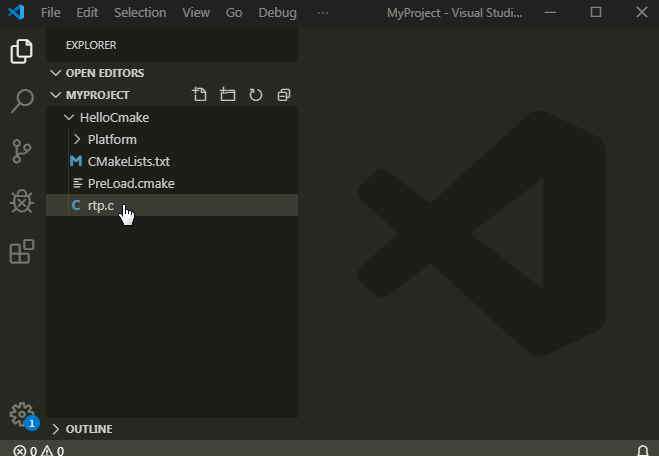Screen dimensions: 659x456
Task: Open the Source Control view
Action: pos(22,151)
